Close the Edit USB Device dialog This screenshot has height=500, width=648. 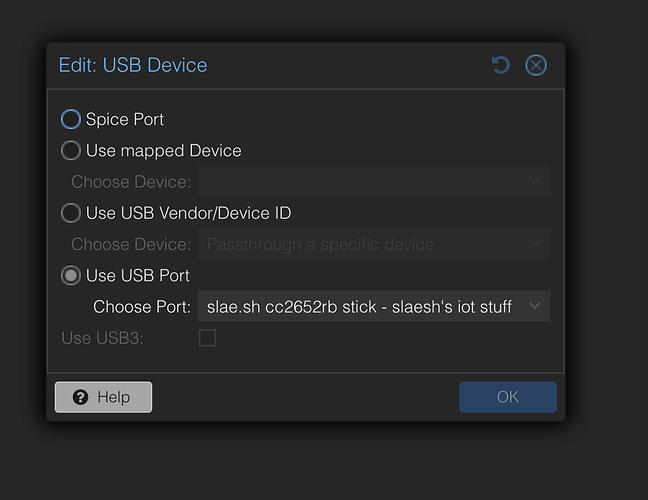coord(536,65)
